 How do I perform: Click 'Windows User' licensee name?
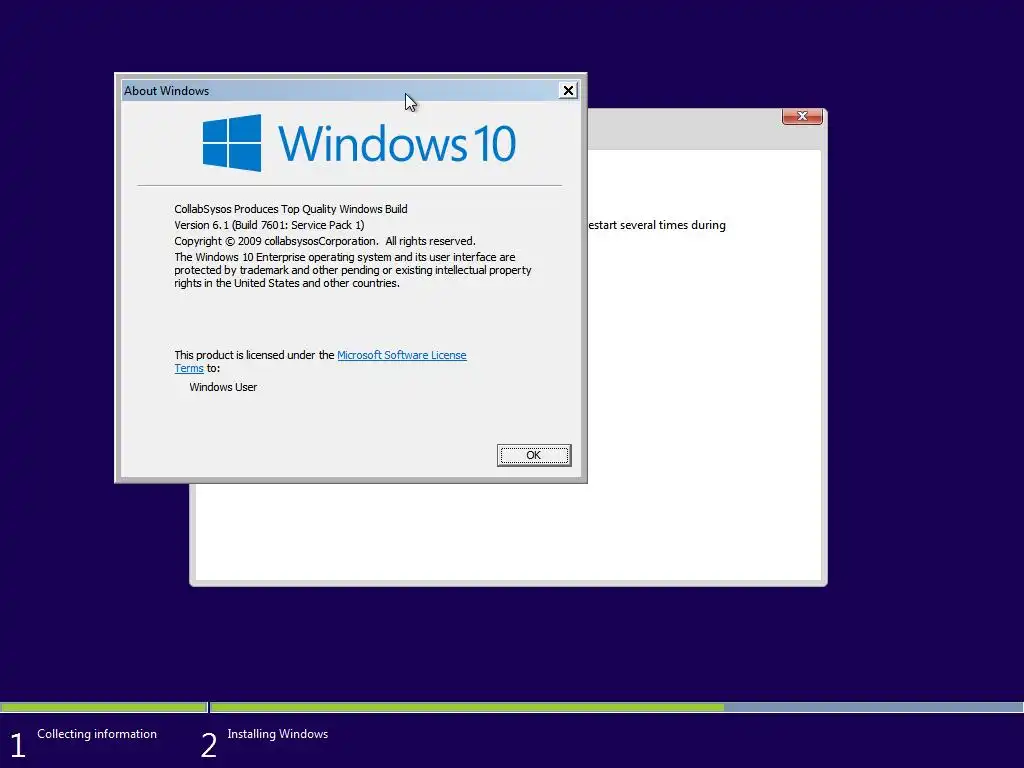tap(223, 387)
